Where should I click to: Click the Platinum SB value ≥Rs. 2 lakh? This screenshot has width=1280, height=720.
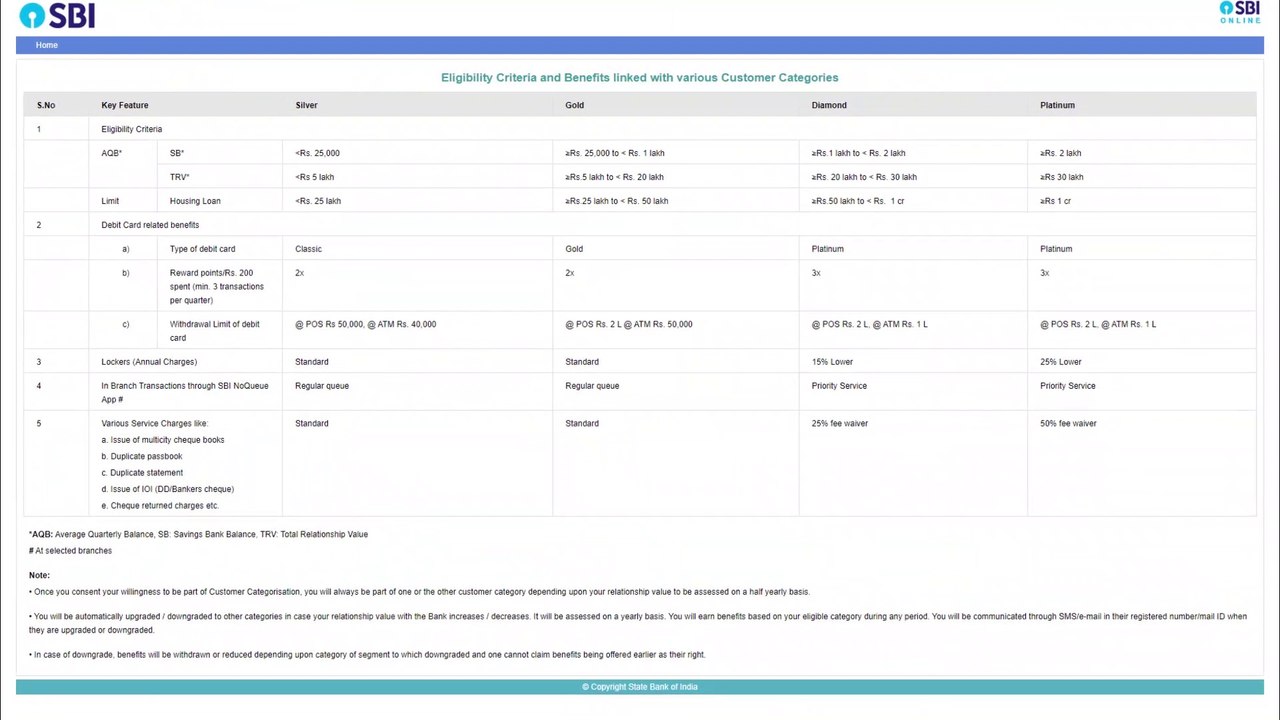coord(1060,153)
